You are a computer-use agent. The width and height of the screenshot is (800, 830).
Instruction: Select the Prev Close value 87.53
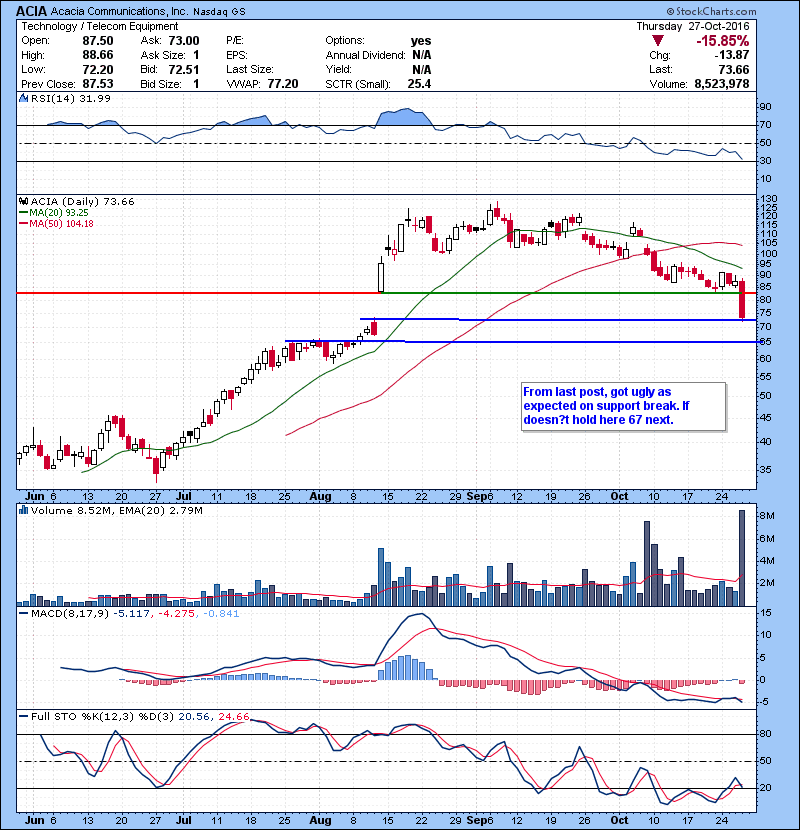tap(97, 84)
